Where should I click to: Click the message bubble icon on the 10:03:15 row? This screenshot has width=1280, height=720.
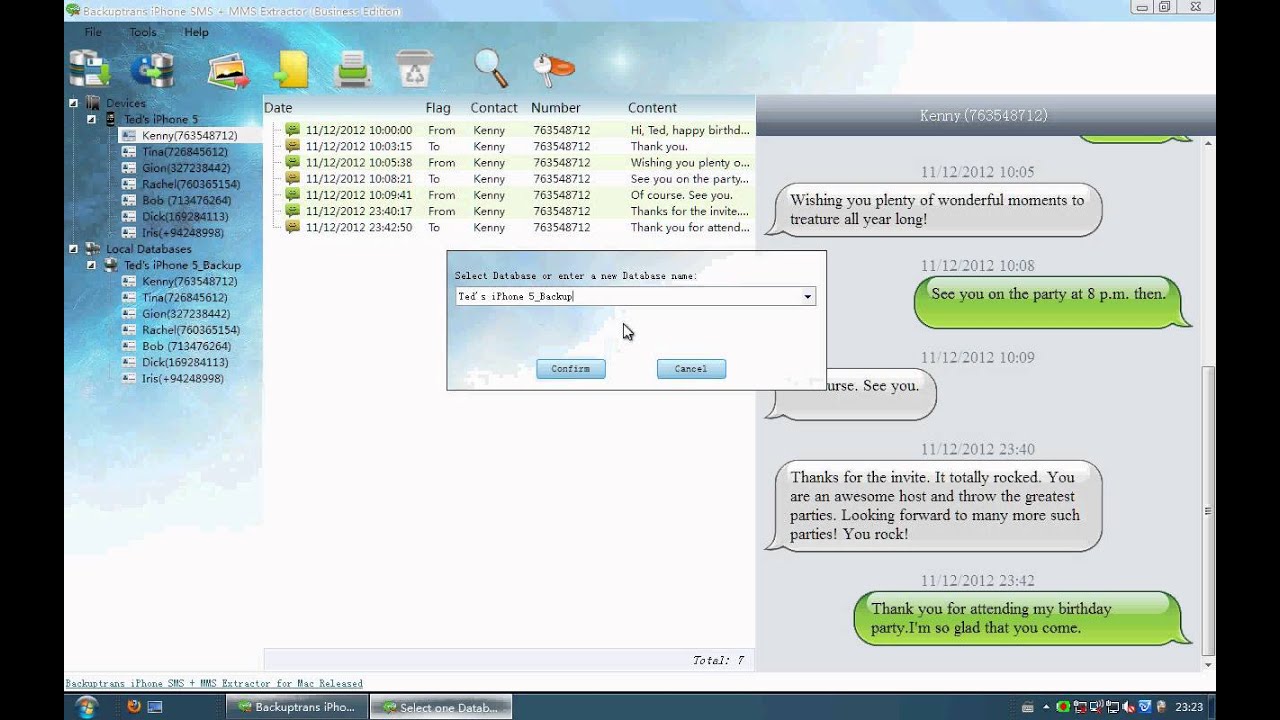(x=292, y=146)
